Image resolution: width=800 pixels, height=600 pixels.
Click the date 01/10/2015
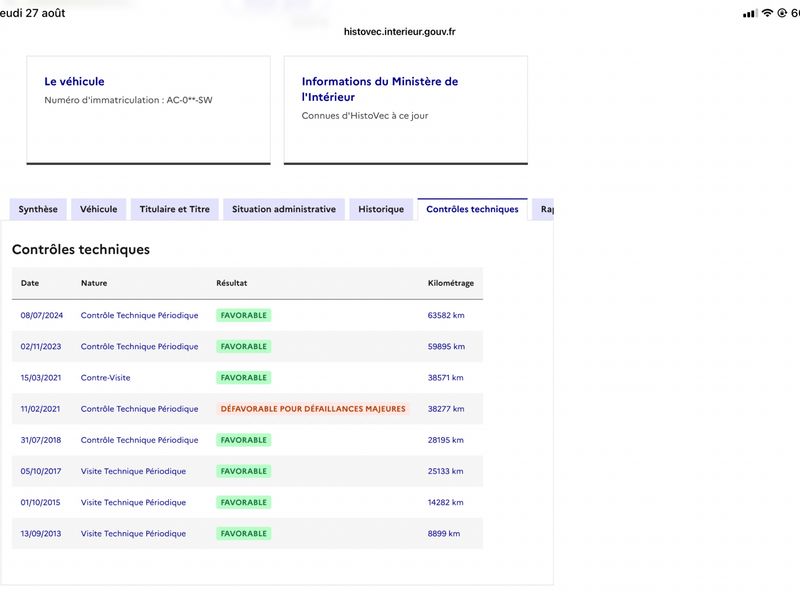(40, 502)
